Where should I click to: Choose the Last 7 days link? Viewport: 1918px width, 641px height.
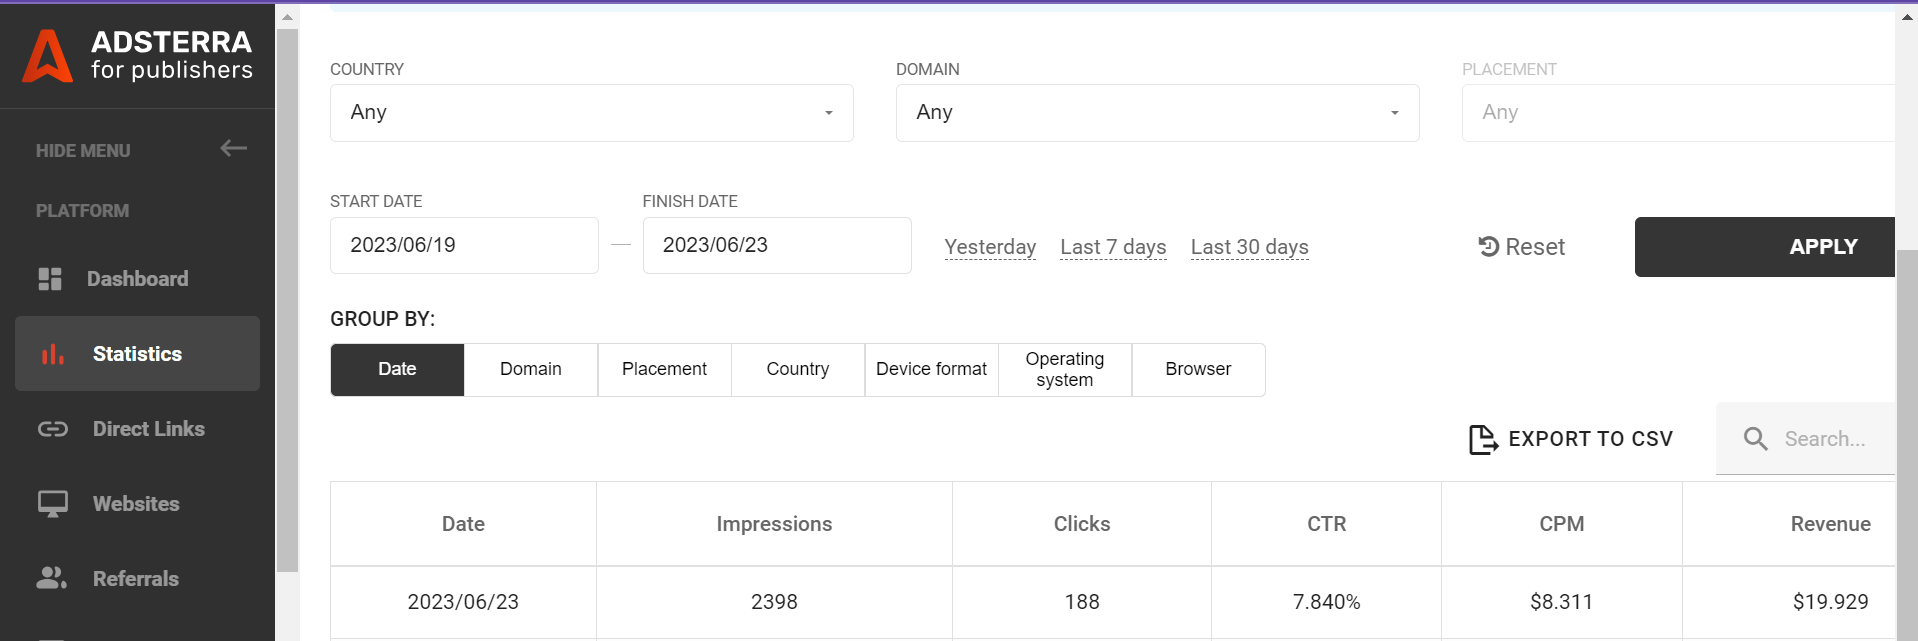coord(1113,247)
